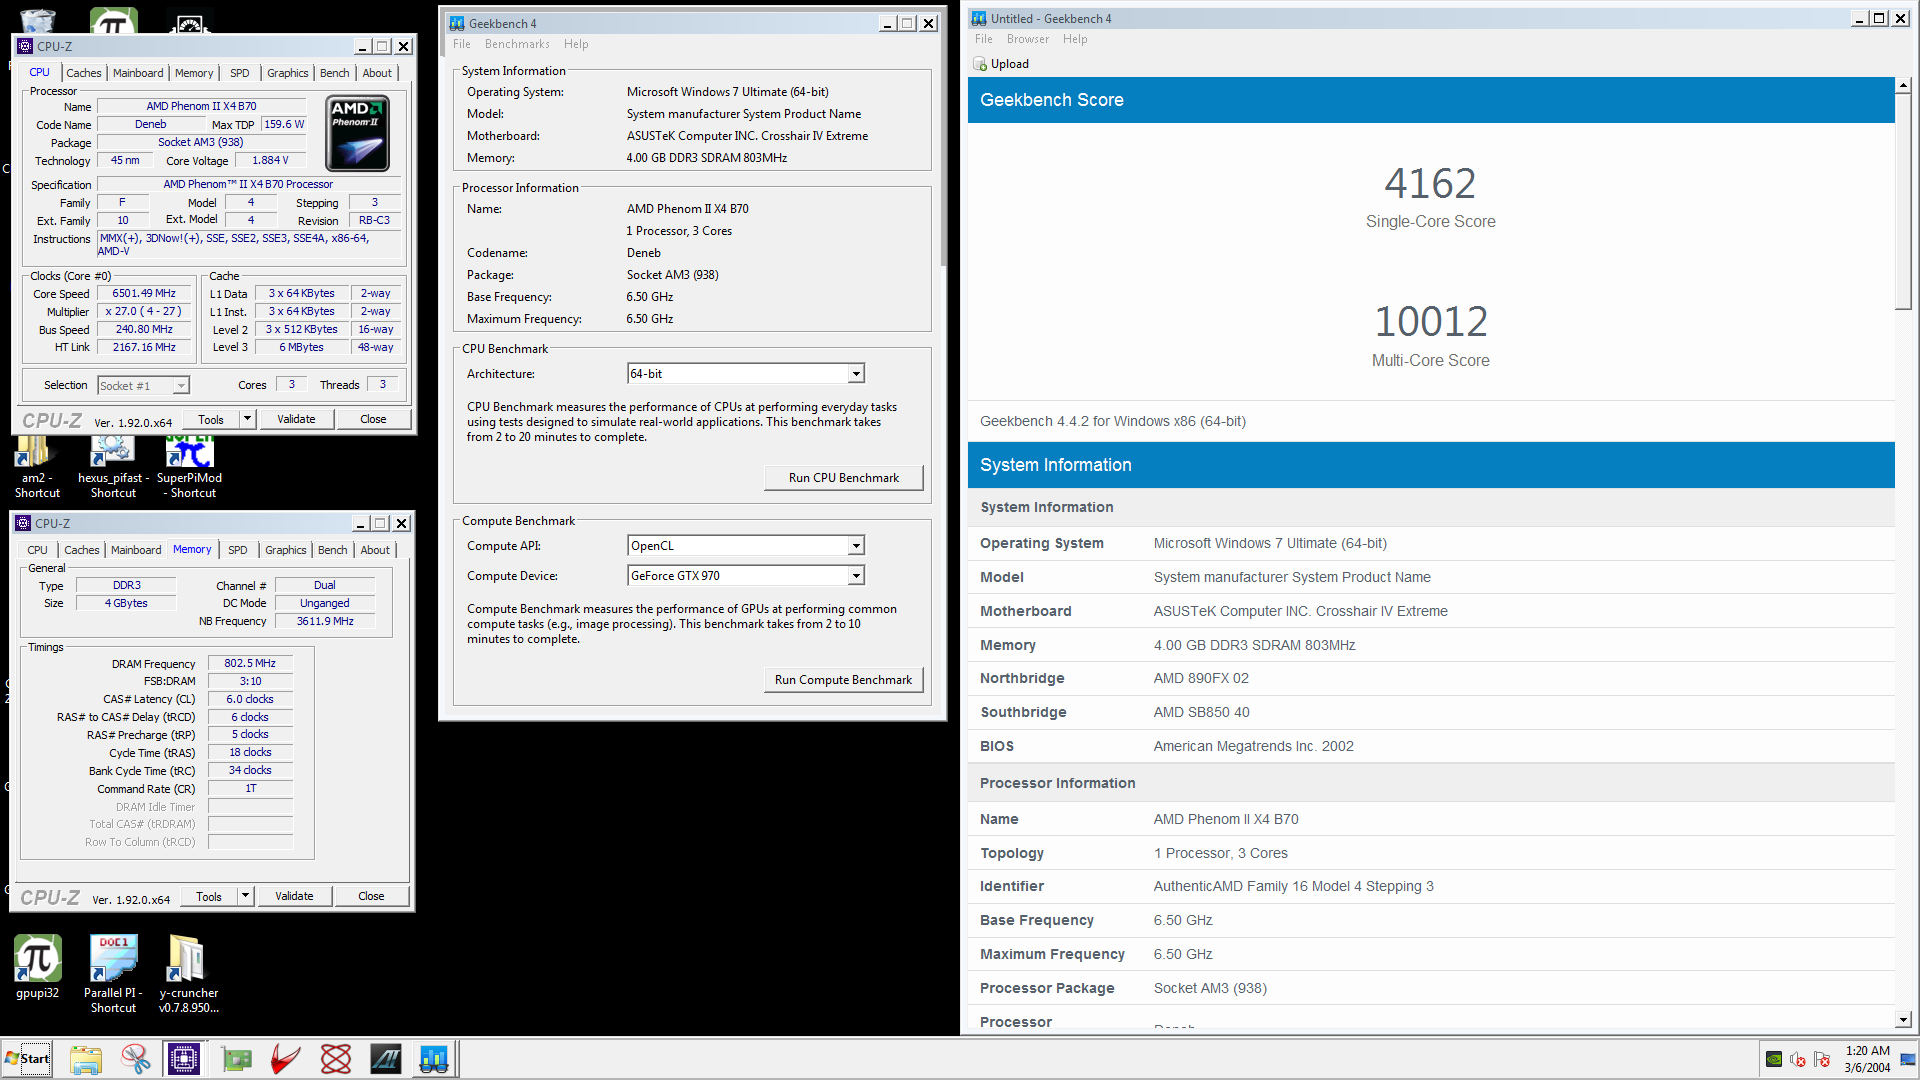Image resolution: width=1920 pixels, height=1080 pixels.
Task: Expand Tools arrow in upper CPU-Z window
Action: 247,419
